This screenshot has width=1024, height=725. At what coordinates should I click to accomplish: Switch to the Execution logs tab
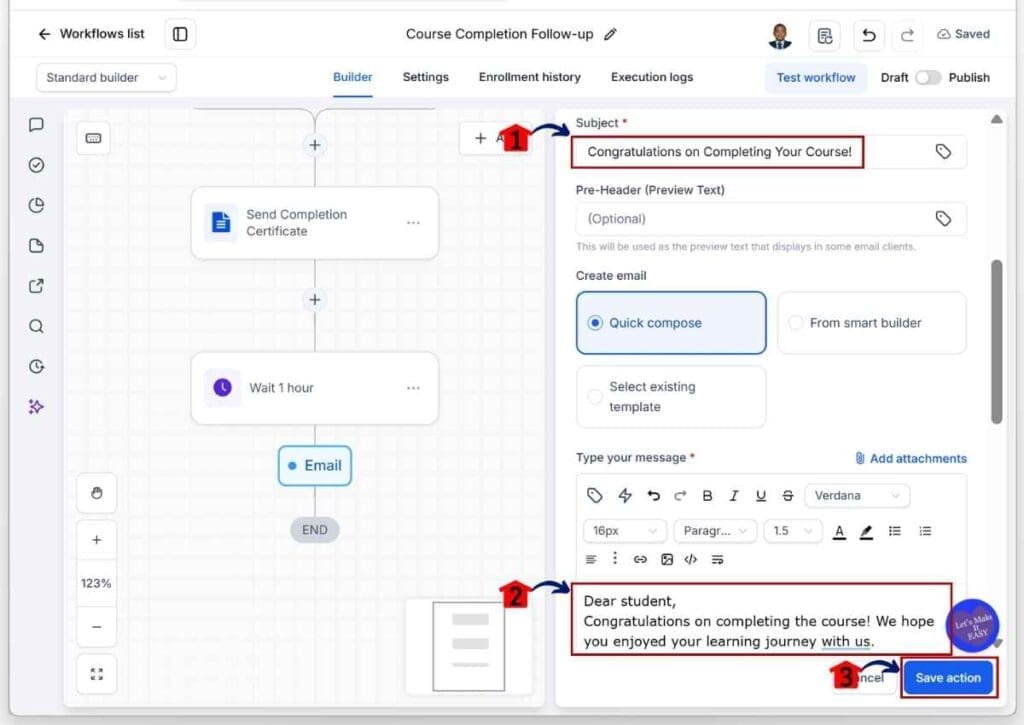(652, 77)
